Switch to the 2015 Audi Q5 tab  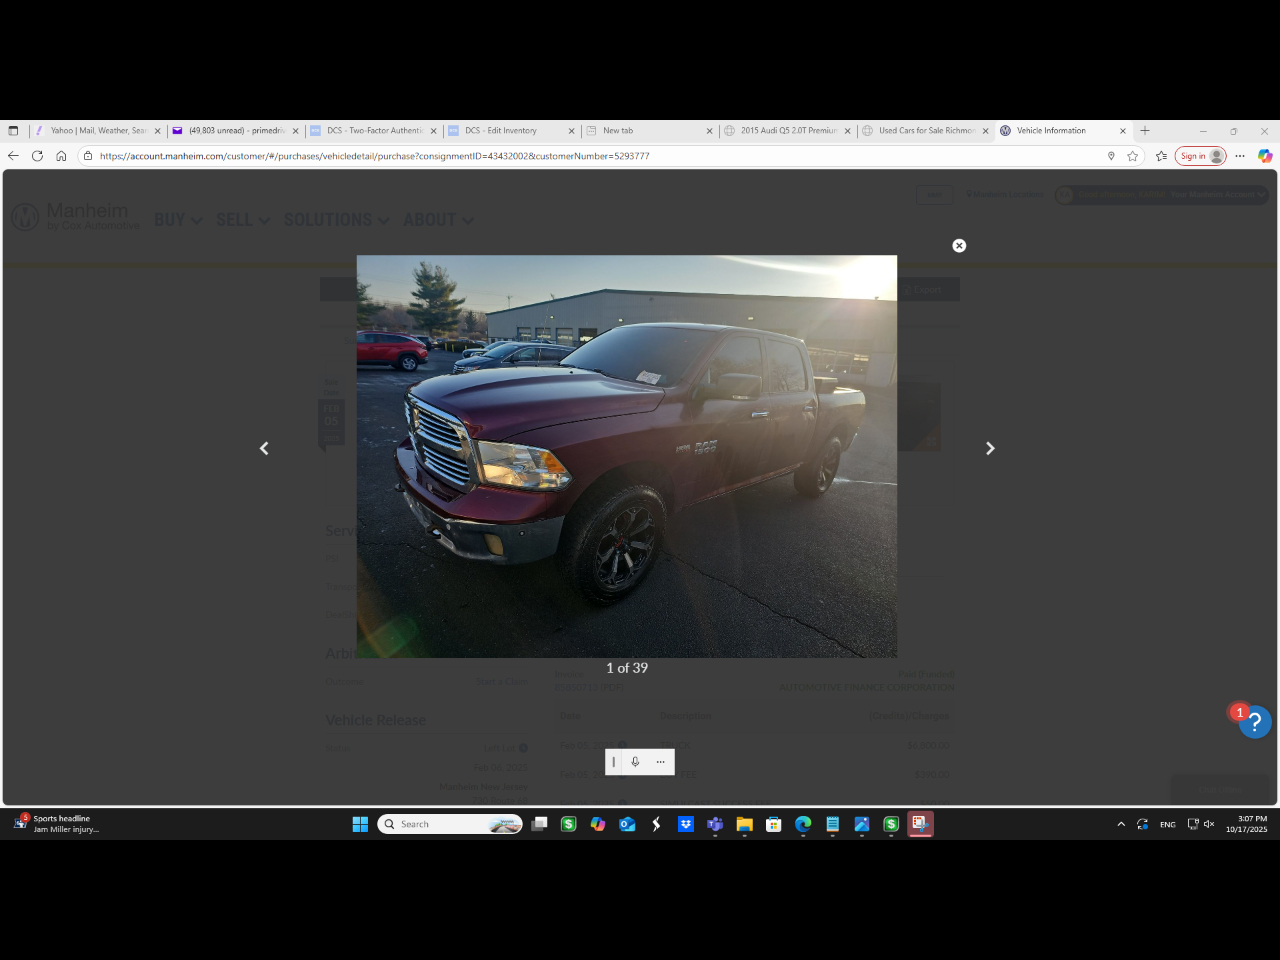coord(787,131)
